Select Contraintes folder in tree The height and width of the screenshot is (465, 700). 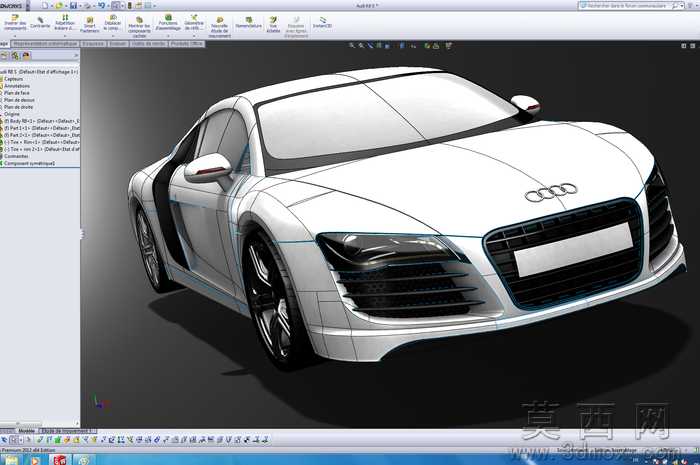point(16,157)
